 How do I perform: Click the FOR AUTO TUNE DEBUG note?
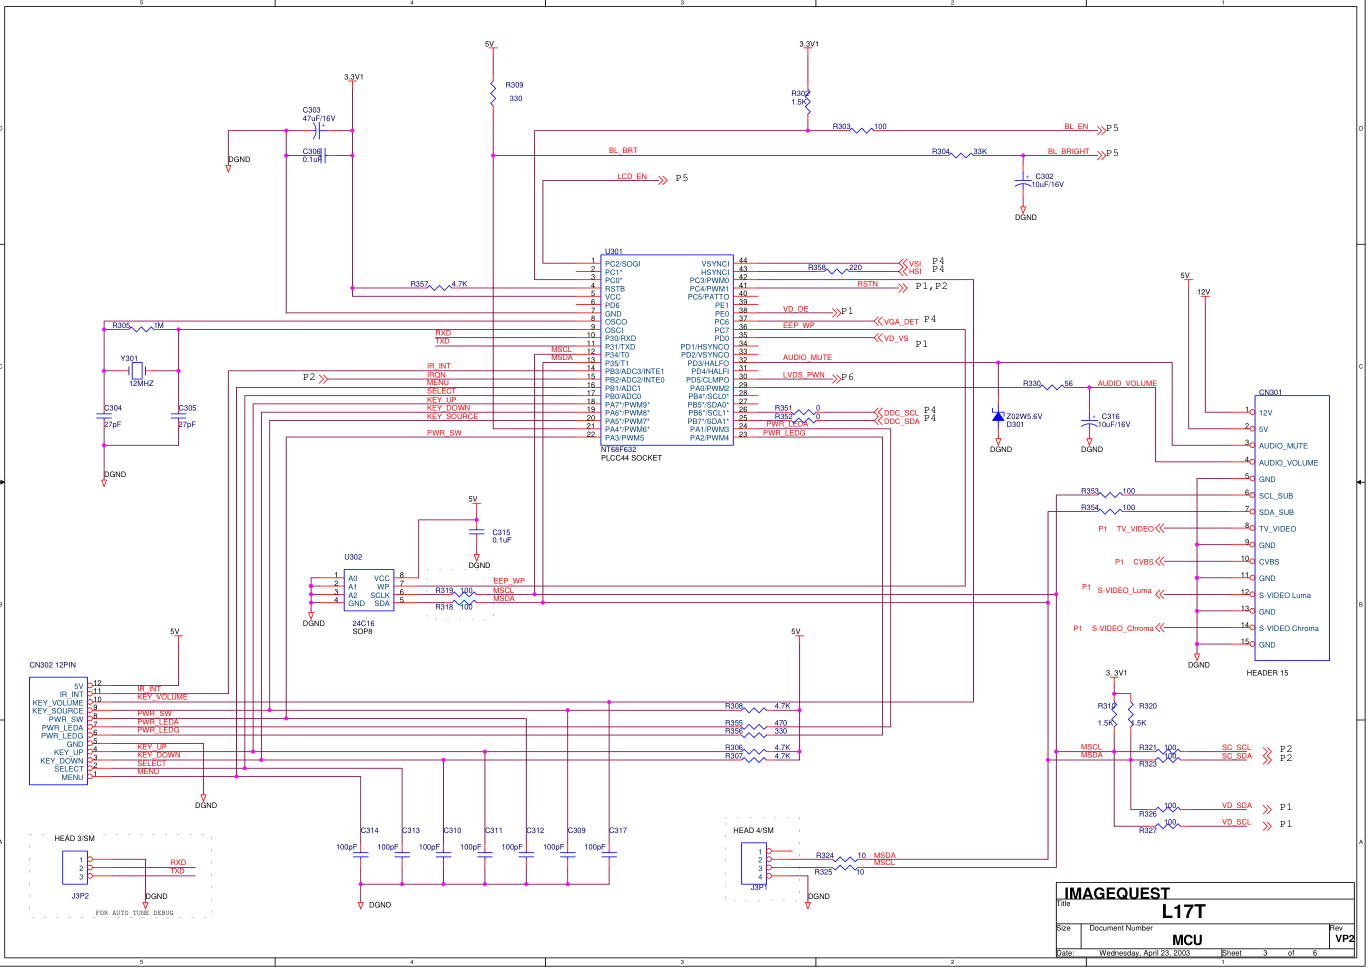click(134, 913)
